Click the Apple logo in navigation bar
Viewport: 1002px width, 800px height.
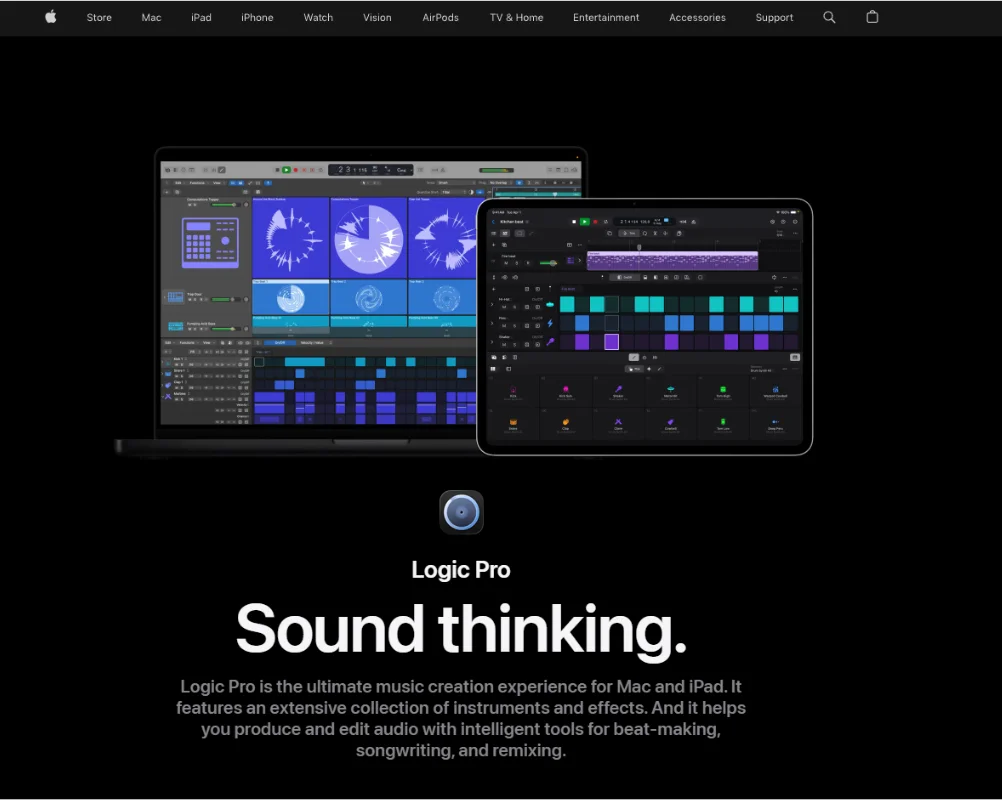pyautogui.click(x=51, y=17)
